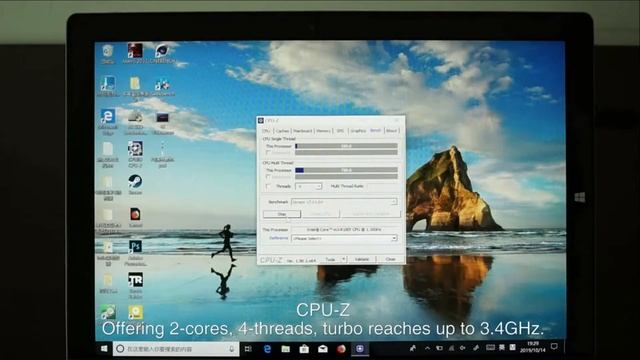The width and height of the screenshot is (640, 360).
Task: Enable the Threads checkbox
Action: (x=268, y=186)
